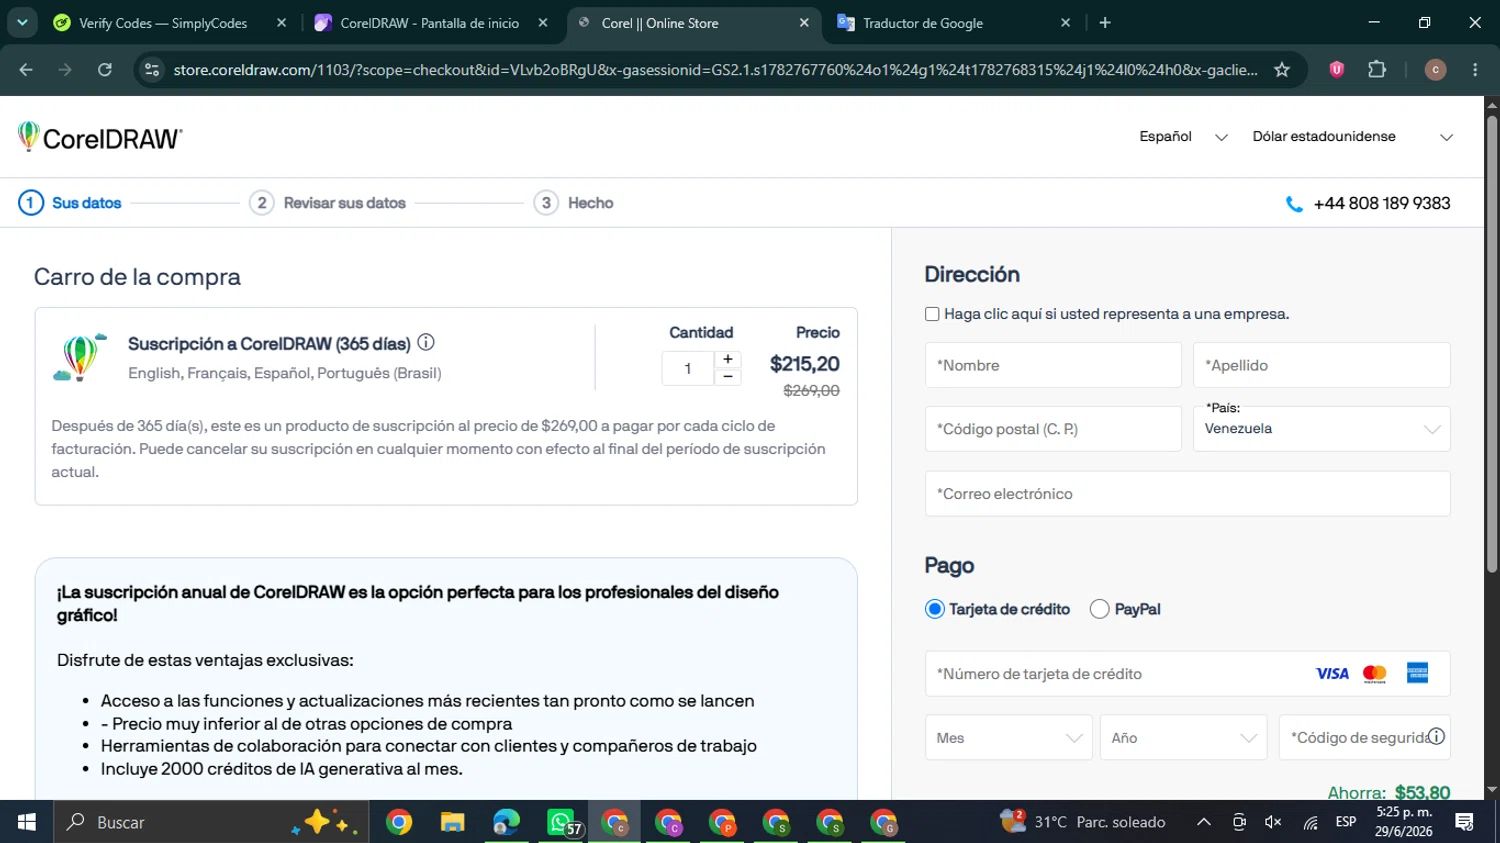Open the network Wi-Fi tray icon
Viewport: 1500px width, 843px height.
pyautogui.click(x=1310, y=822)
